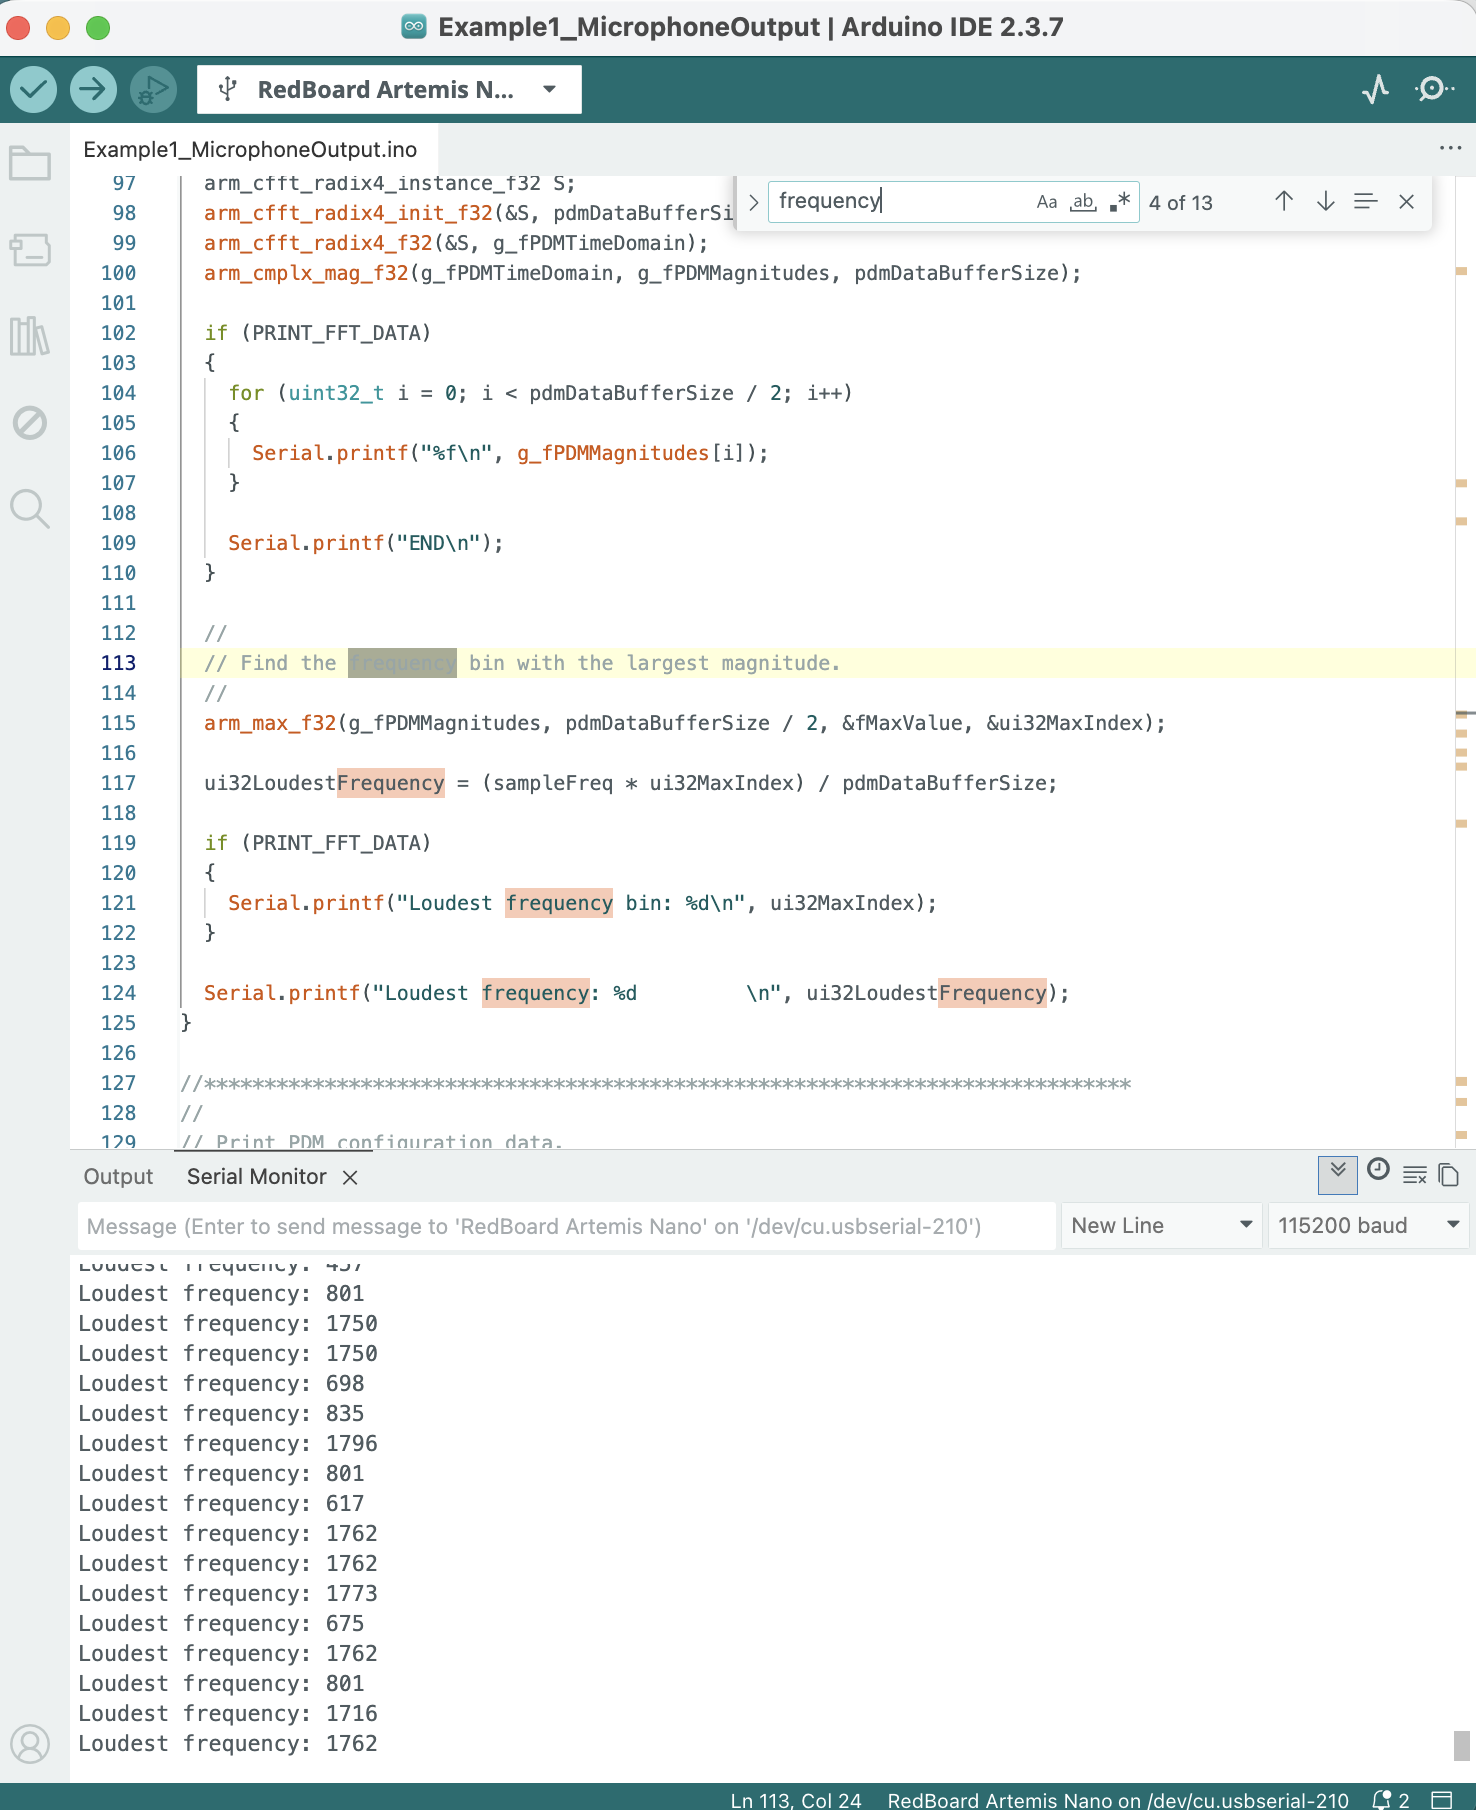Go to the previous find match
The width and height of the screenshot is (1476, 1810).
1284,202
